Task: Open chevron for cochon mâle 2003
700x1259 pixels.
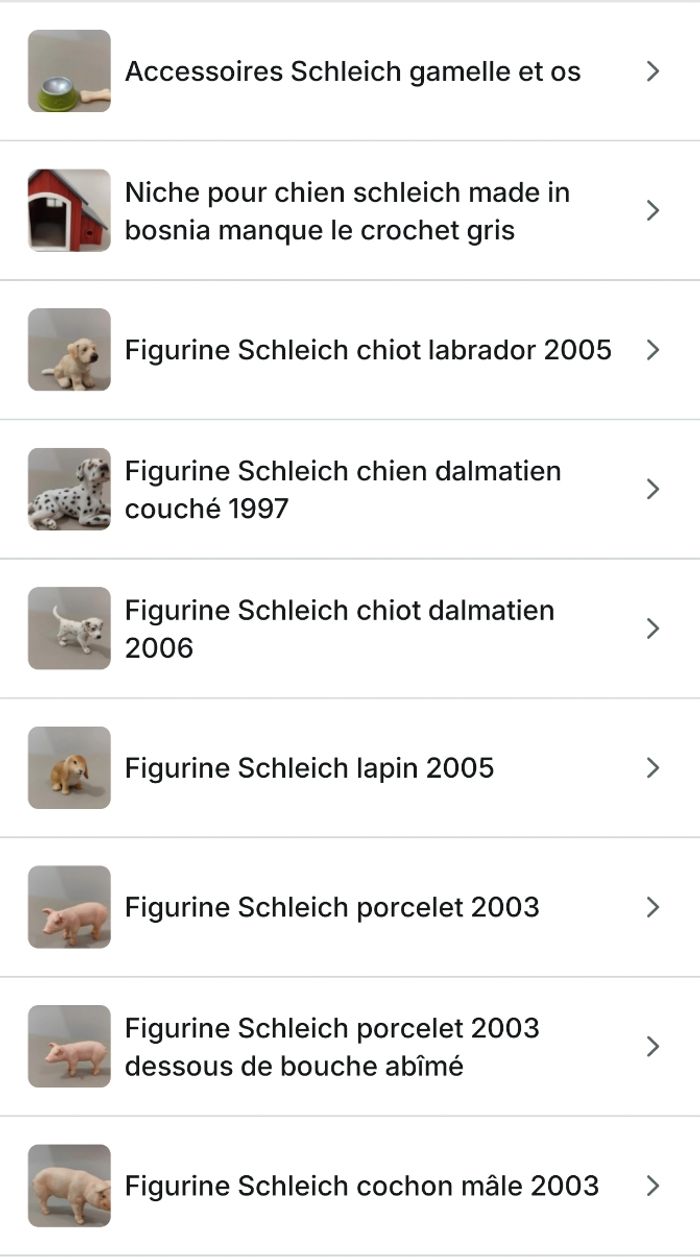Action: coord(653,1185)
